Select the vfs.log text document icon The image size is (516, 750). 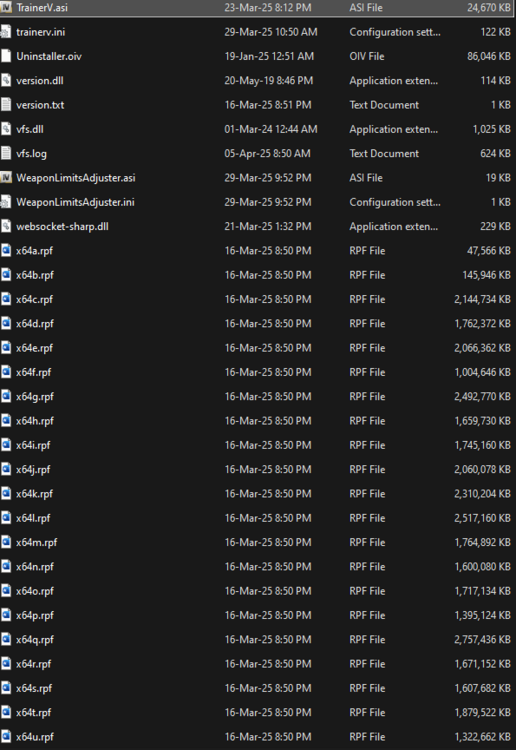click(6, 154)
